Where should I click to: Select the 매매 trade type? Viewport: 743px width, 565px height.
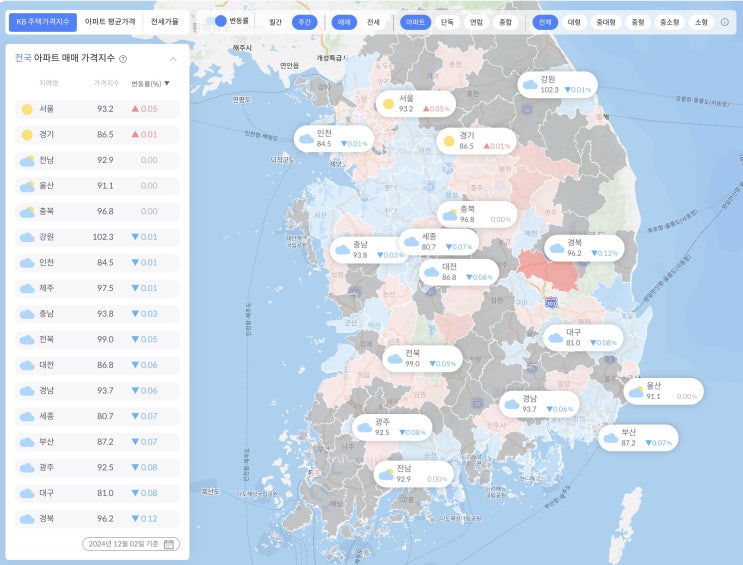point(344,22)
